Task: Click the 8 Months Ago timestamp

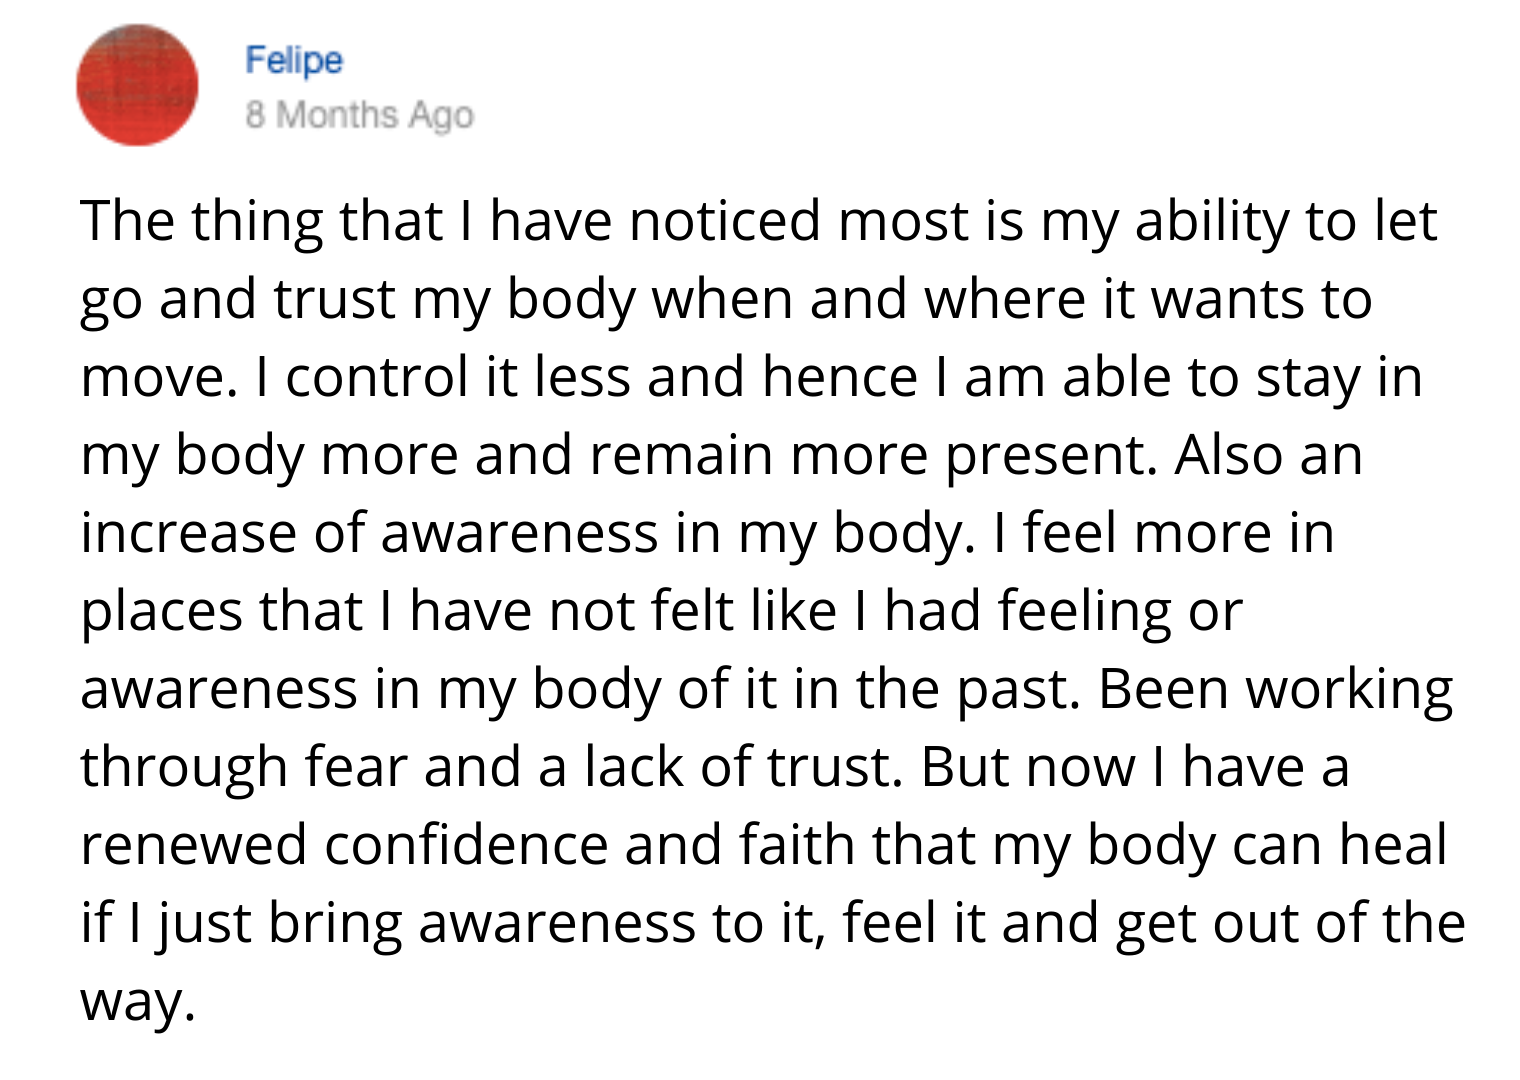Action: point(359,115)
